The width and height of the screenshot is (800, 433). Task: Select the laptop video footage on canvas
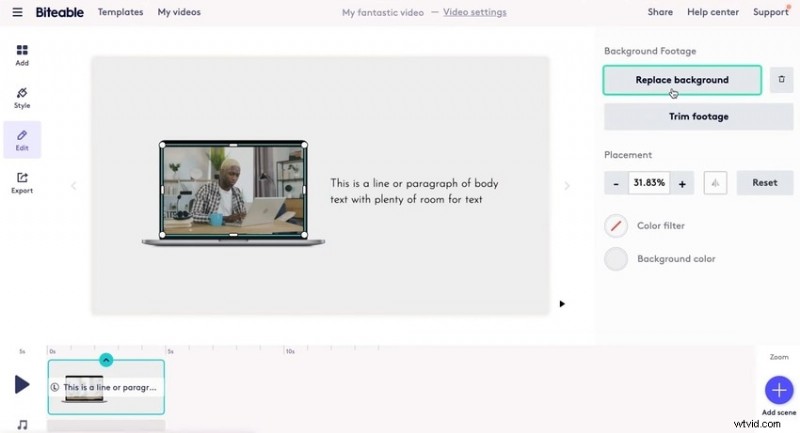(233, 191)
